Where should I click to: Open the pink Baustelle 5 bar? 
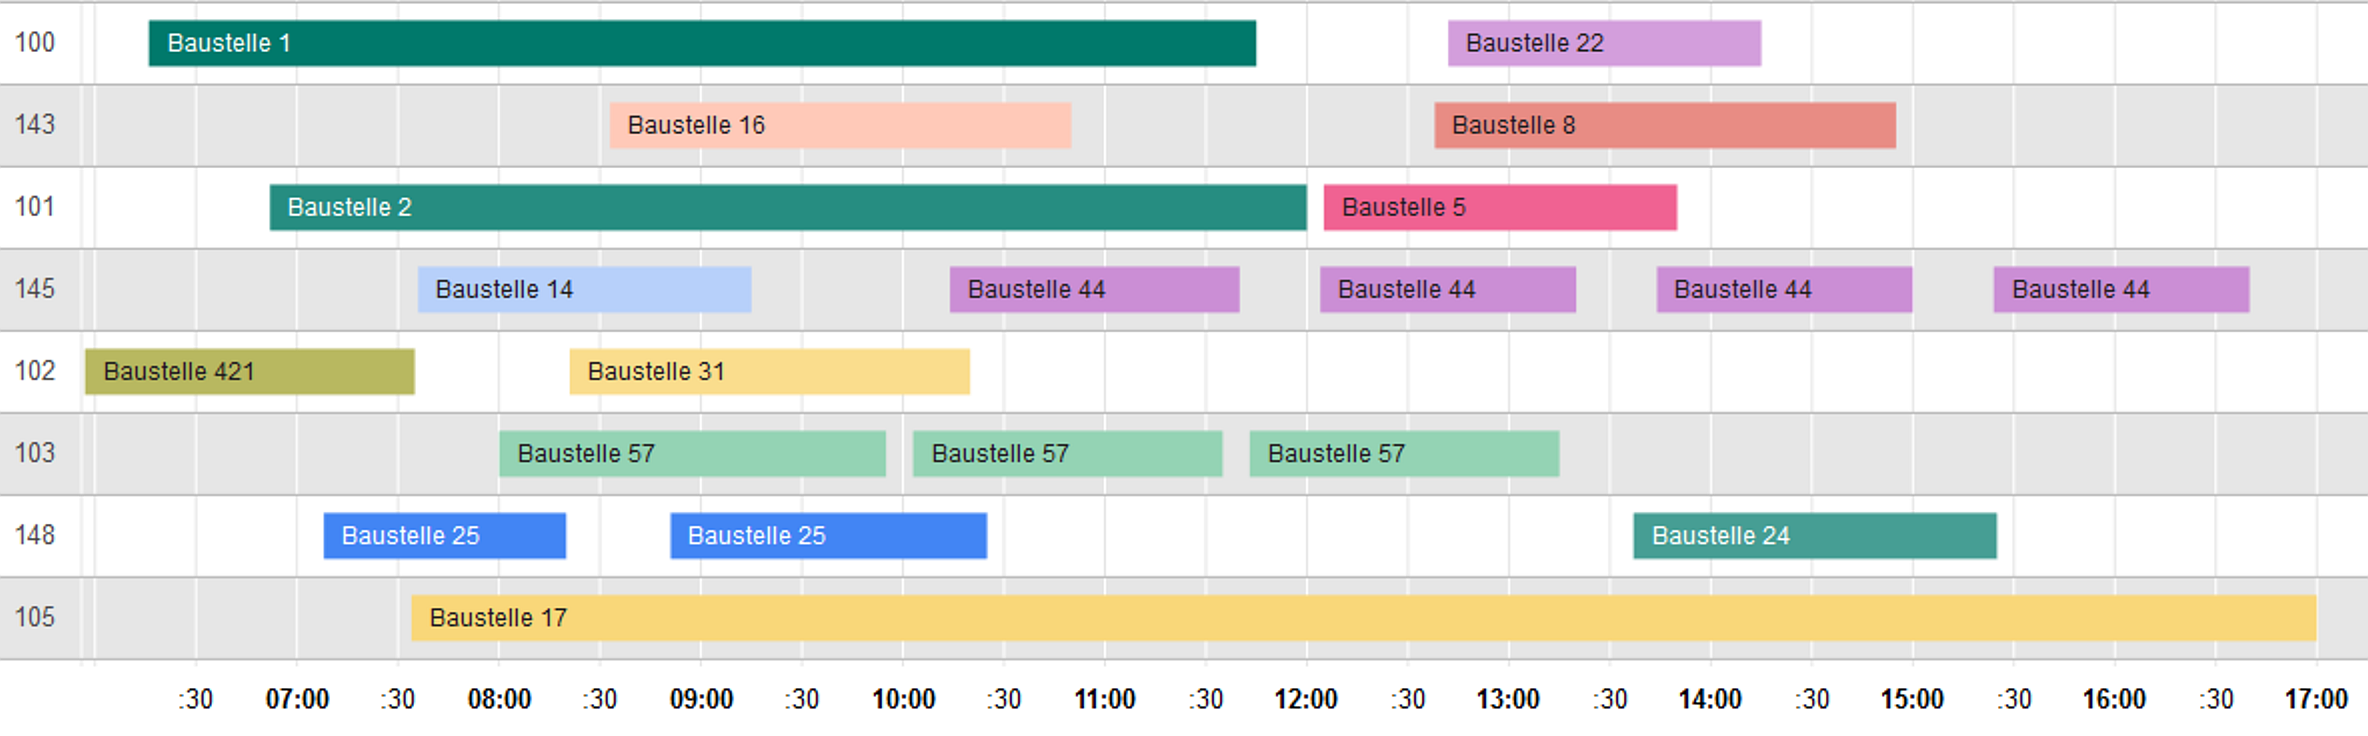click(1500, 207)
